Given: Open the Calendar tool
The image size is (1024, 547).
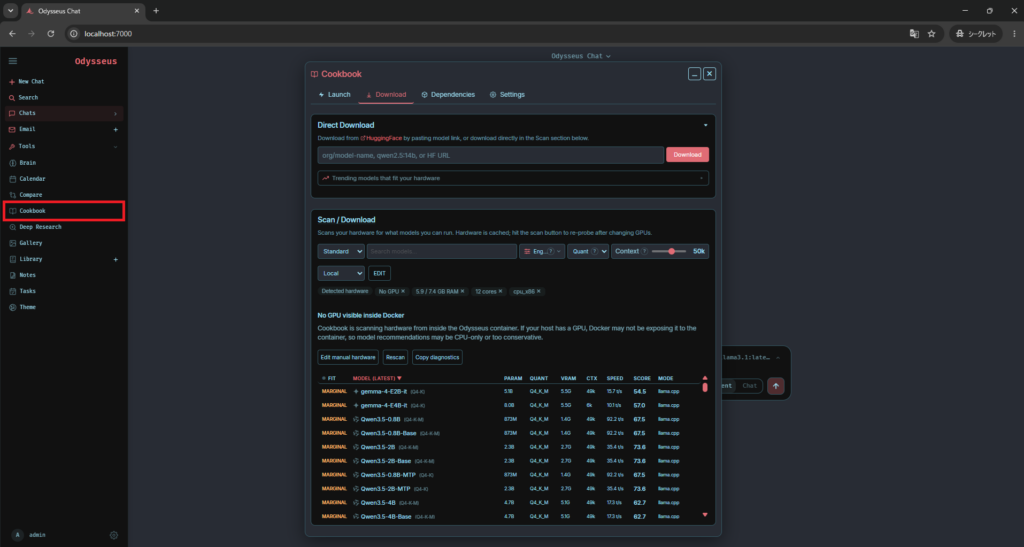Looking at the screenshot, I should click(x=27, y=179).
